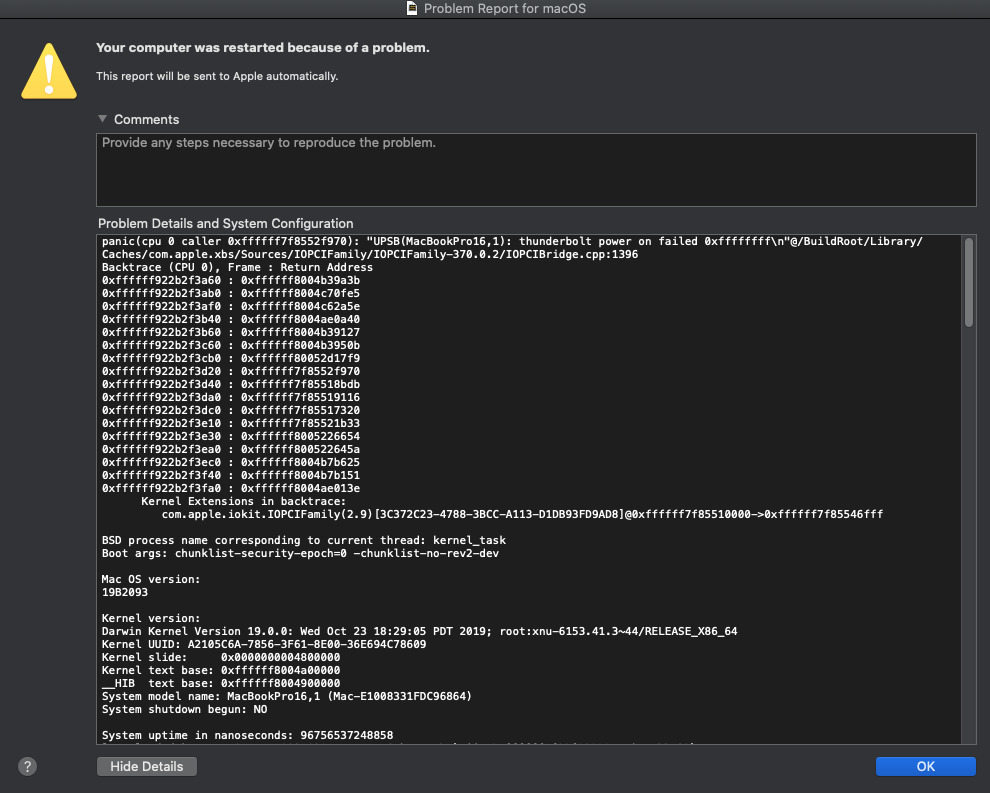Image resolution: width=990 pixels, height=793 pixels.
Task: Click into the Comments text field
Action: click(x=536, y=170)
